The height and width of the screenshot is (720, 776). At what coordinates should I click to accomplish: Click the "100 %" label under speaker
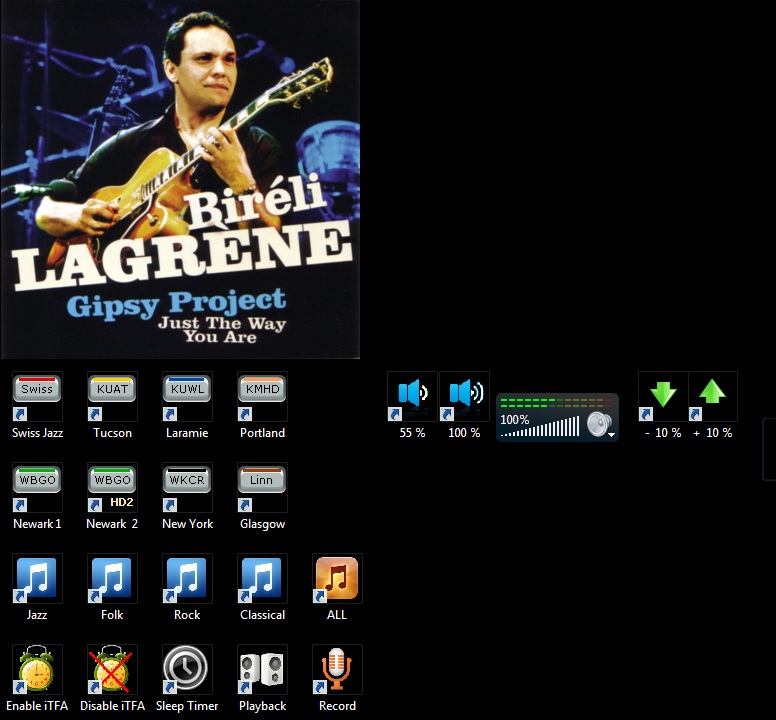[464, 433]
